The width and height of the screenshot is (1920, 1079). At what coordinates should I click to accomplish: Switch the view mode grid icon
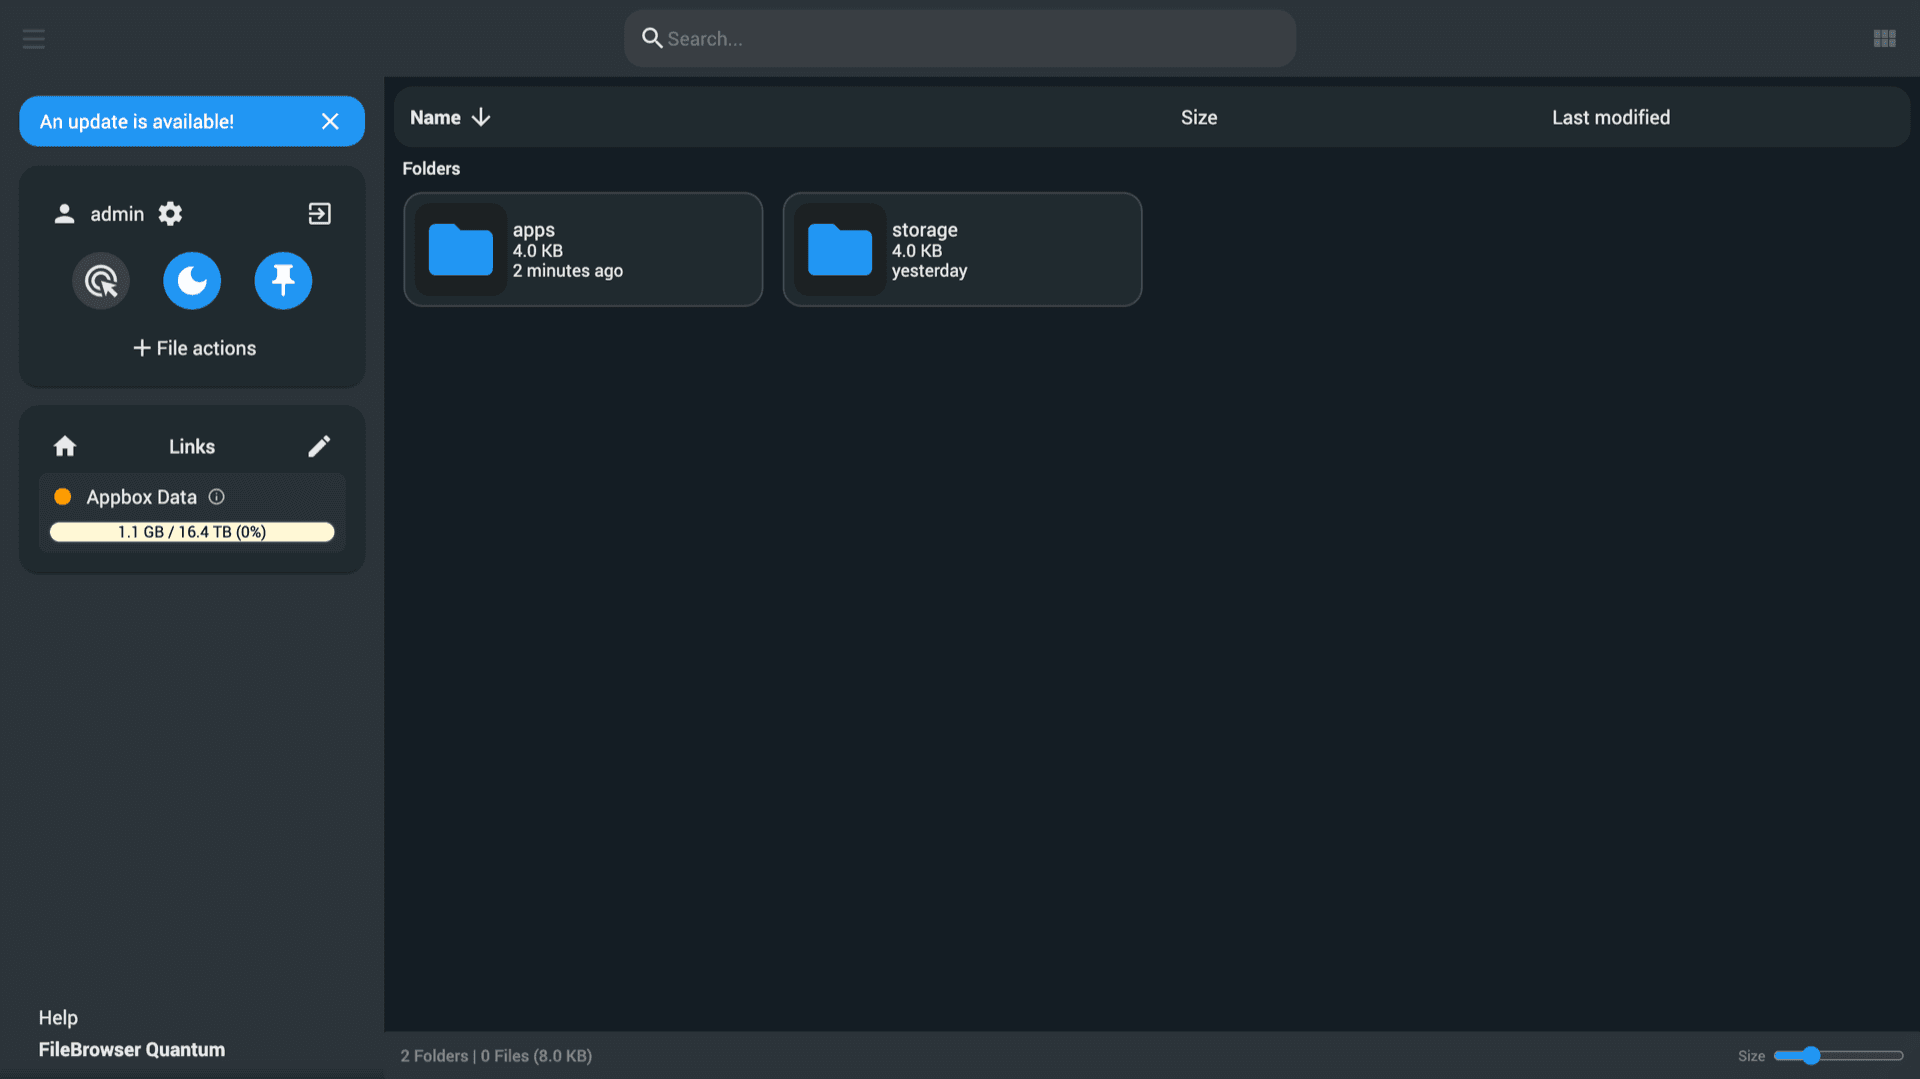pyautogui.click(x=1884, y=38)
